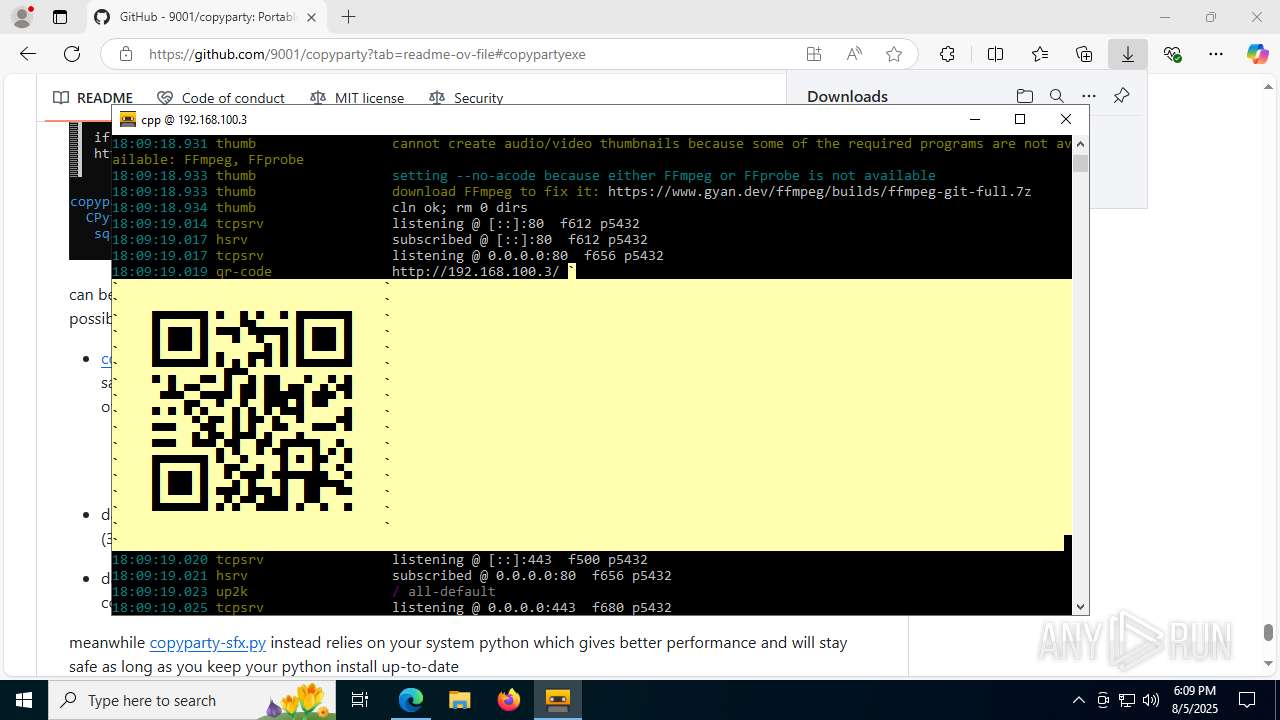Switch to MIT license tab

(x=357, y=98)
